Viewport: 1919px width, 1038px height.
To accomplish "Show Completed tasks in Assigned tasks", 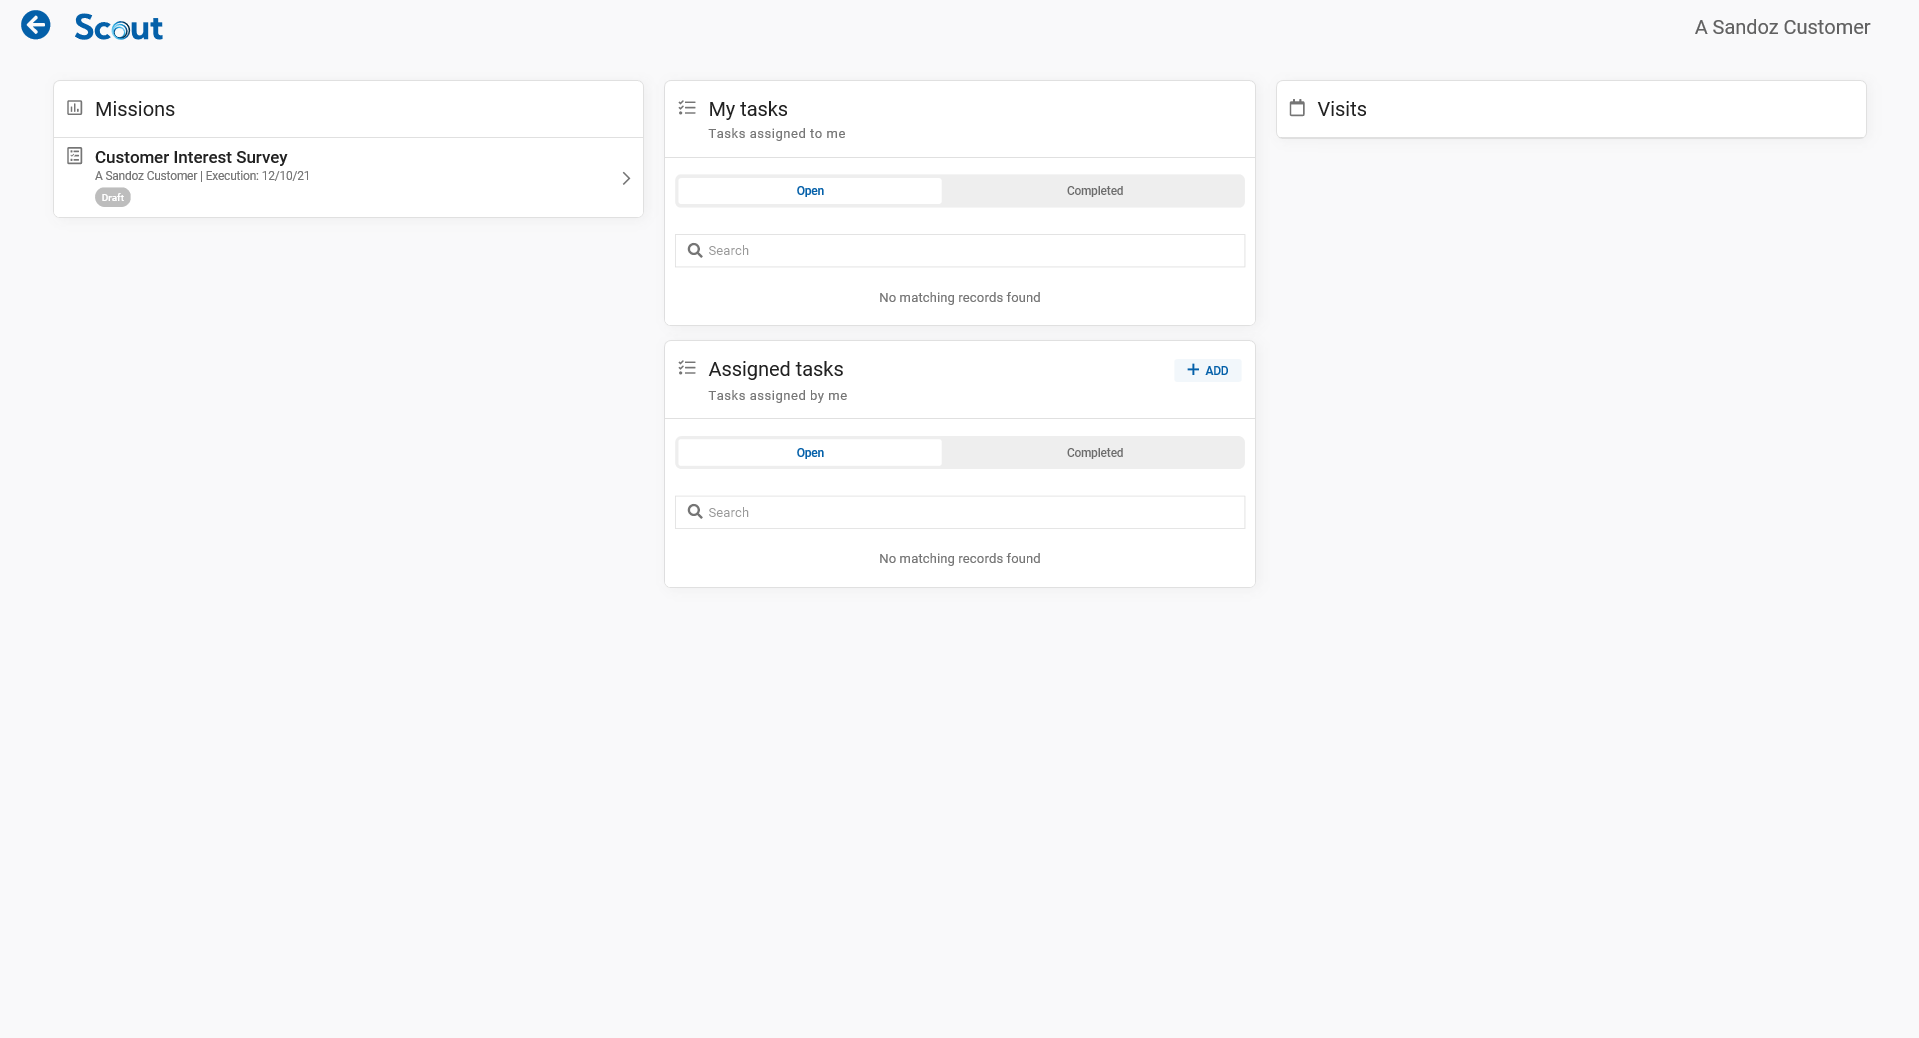I will click(x=1094, y=453).
